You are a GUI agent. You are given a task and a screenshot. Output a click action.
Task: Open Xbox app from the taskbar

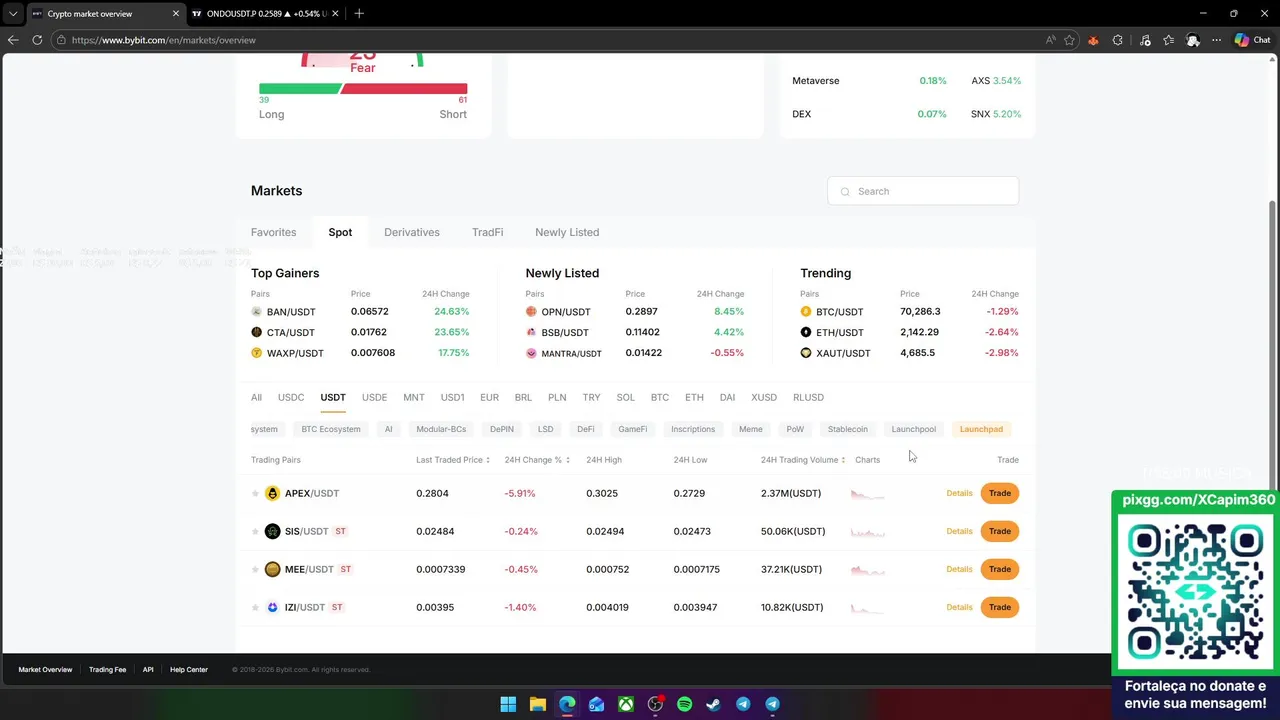[x=625, y=704]
